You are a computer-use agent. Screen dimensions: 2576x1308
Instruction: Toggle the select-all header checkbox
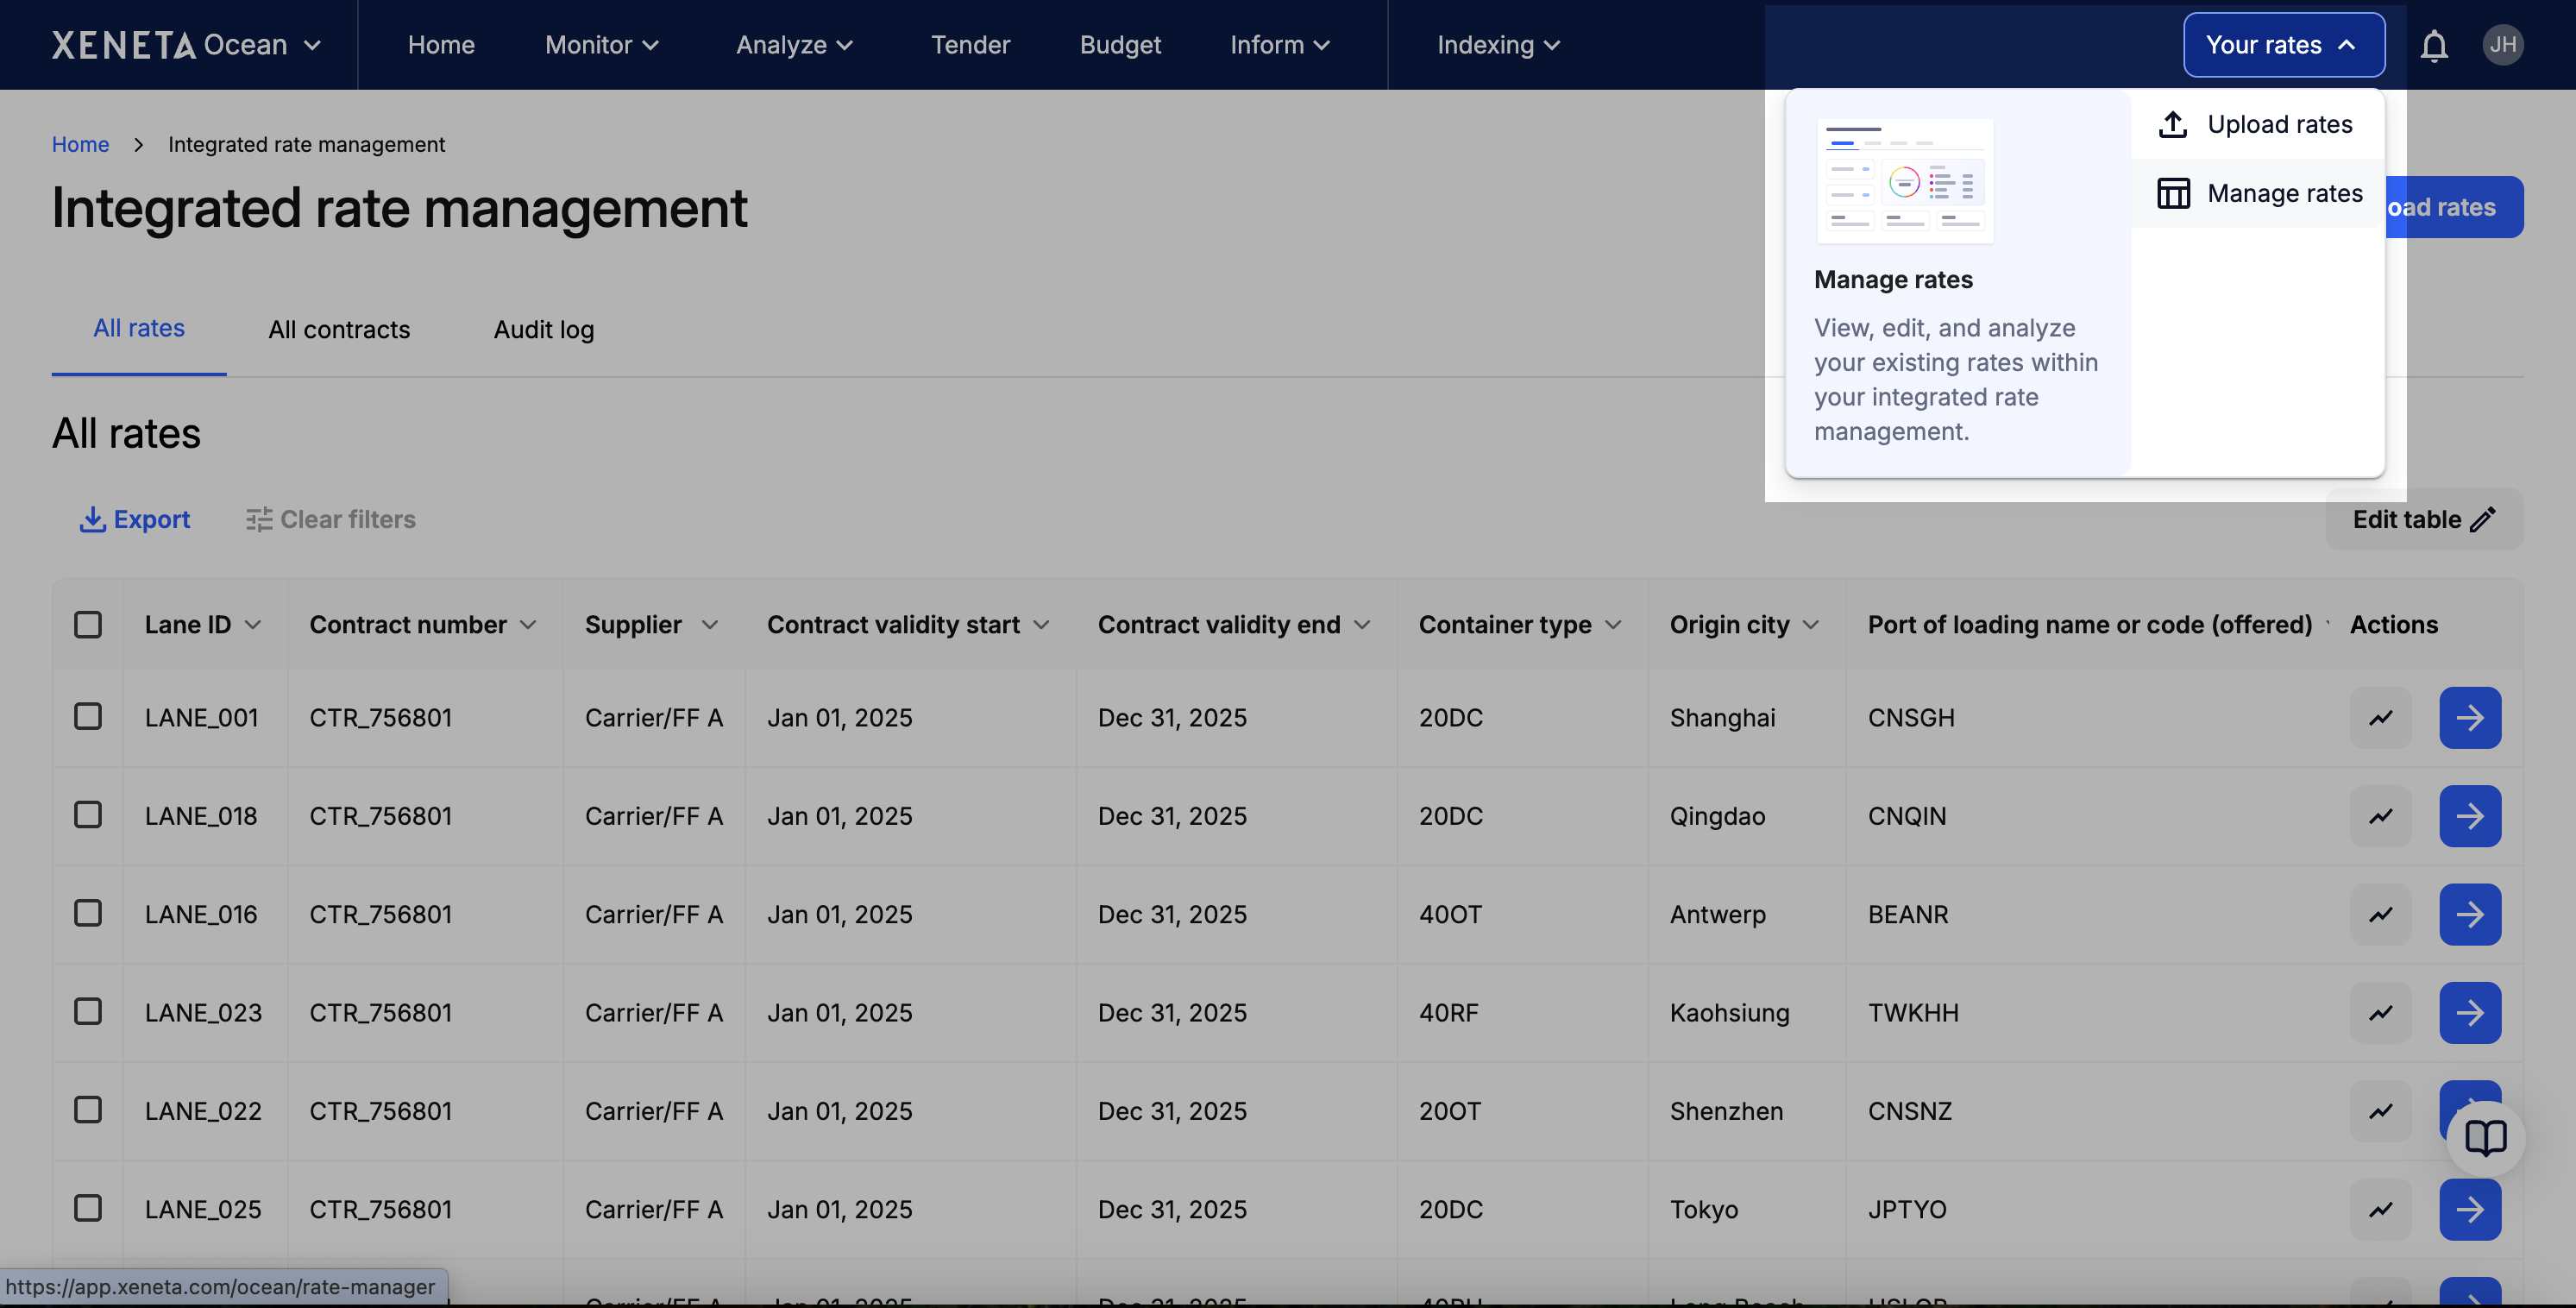click(x=88, y=625)
